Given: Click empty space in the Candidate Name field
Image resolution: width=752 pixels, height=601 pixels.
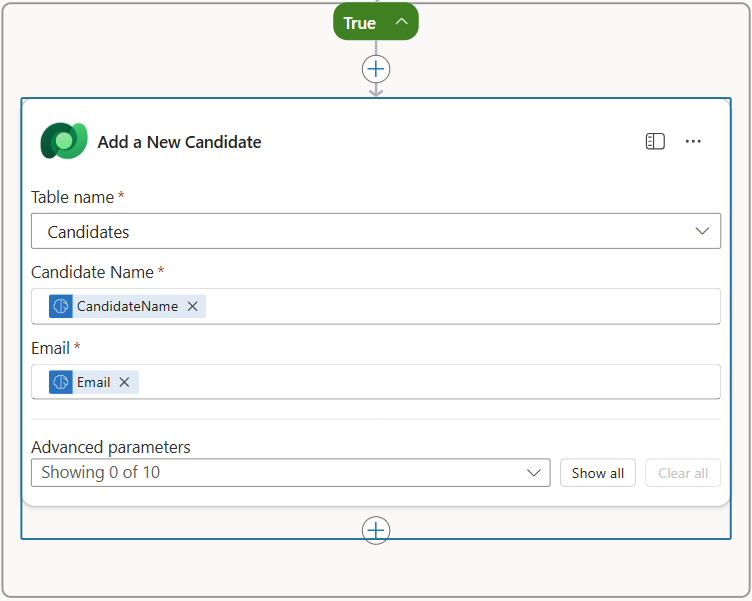Looking at the screenshot, I should click(460, 306).
